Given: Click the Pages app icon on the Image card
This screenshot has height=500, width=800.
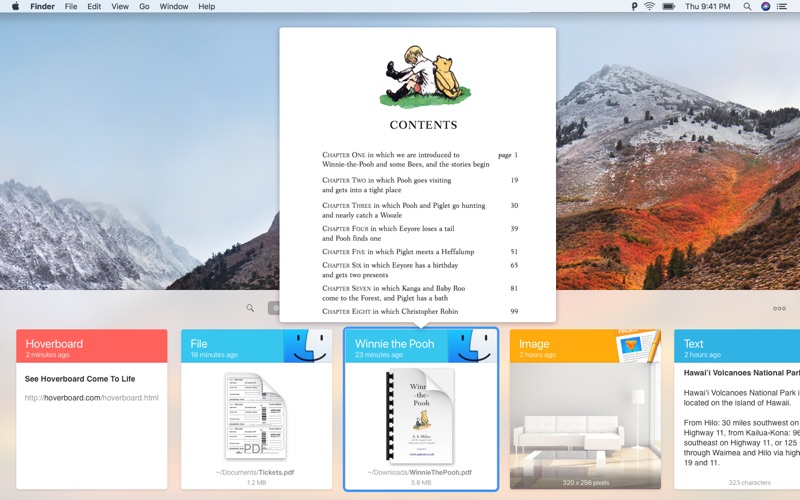Looking at the screenshot, I should point(638,346).
